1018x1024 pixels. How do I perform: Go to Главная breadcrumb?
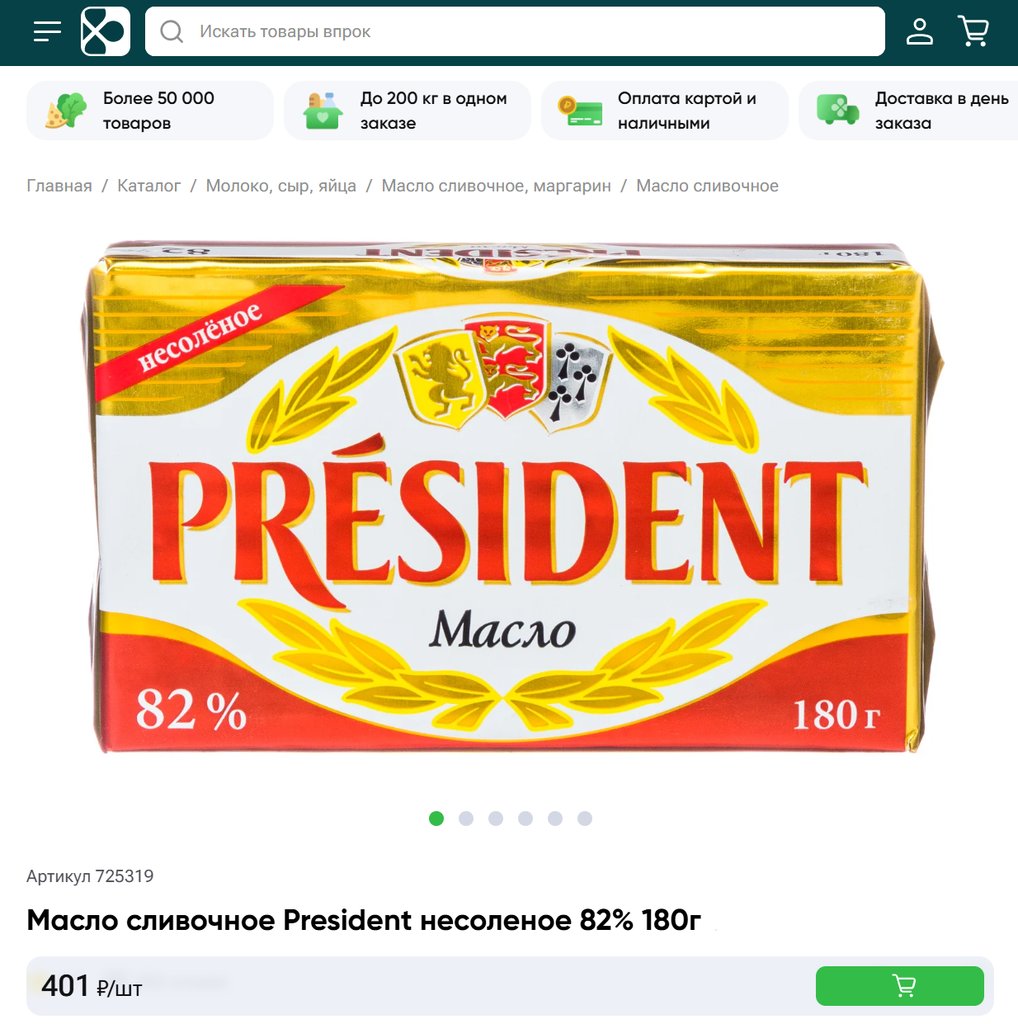point(59,186)
